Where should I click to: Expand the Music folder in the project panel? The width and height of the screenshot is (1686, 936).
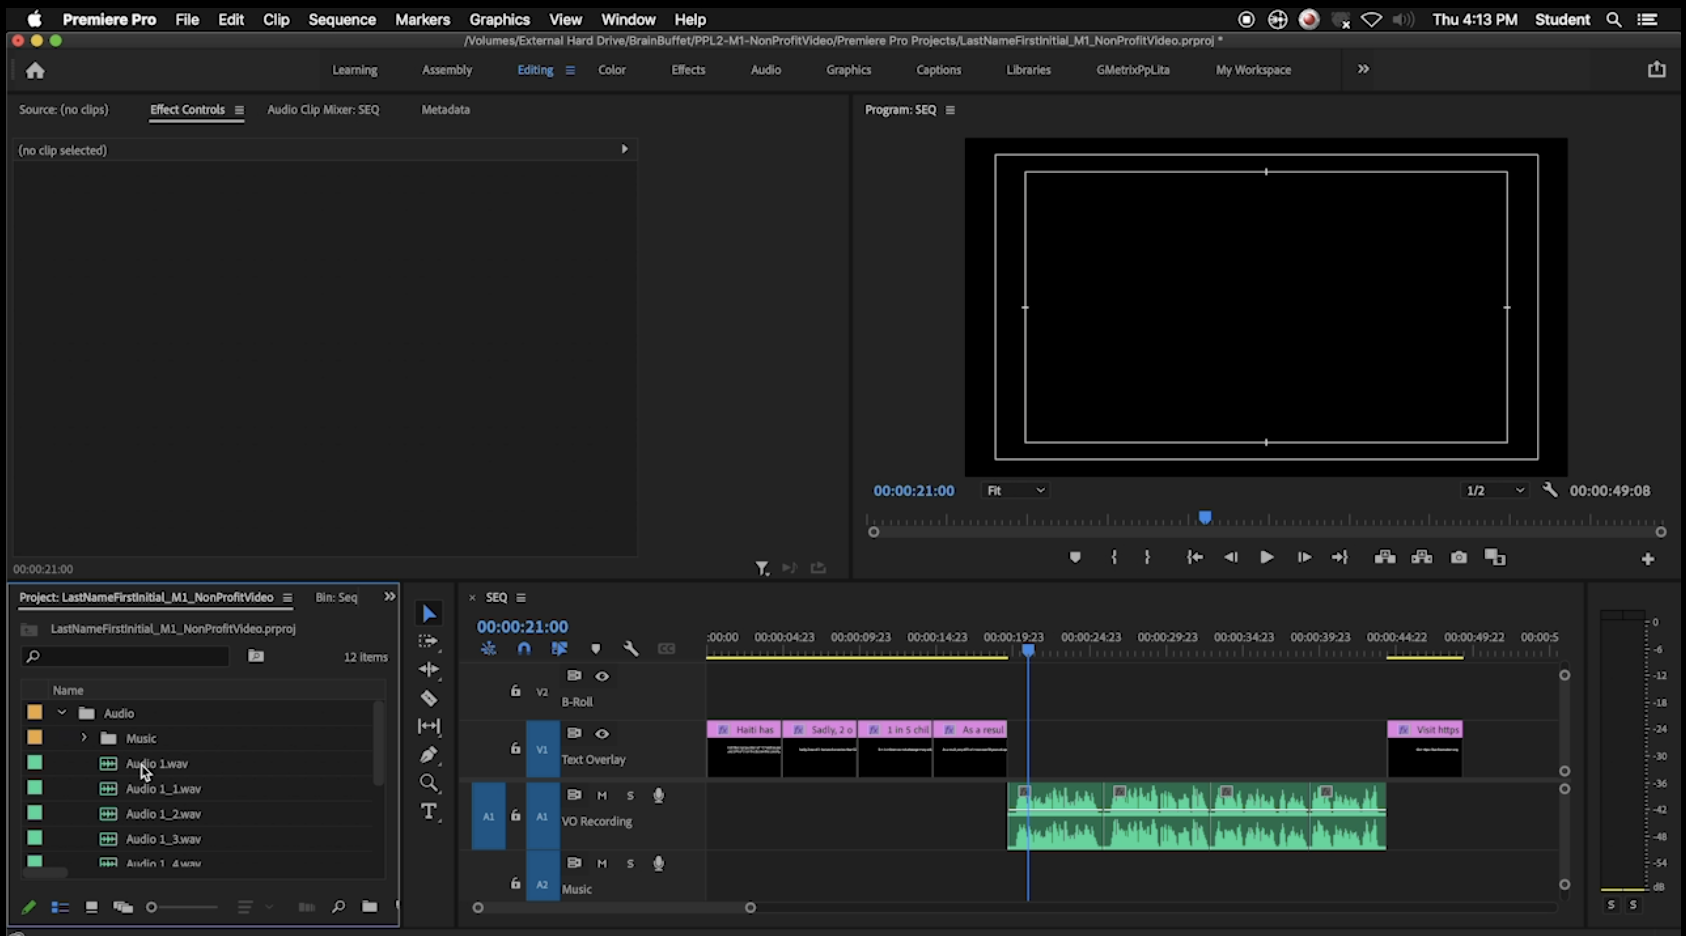84,738
